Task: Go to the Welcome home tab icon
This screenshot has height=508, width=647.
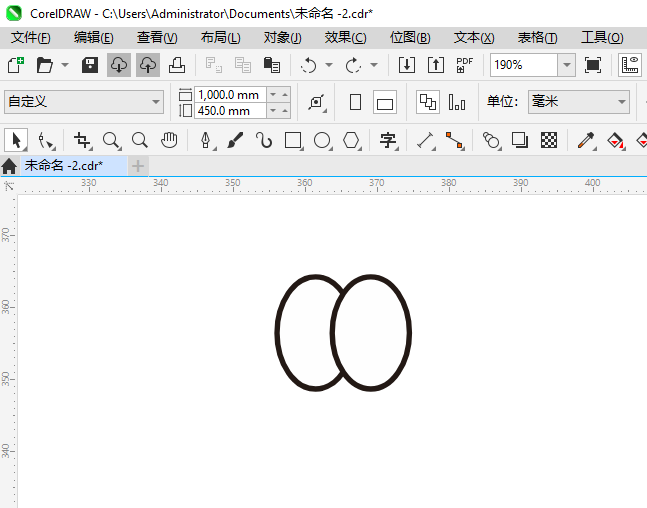Action: point(9,166)
